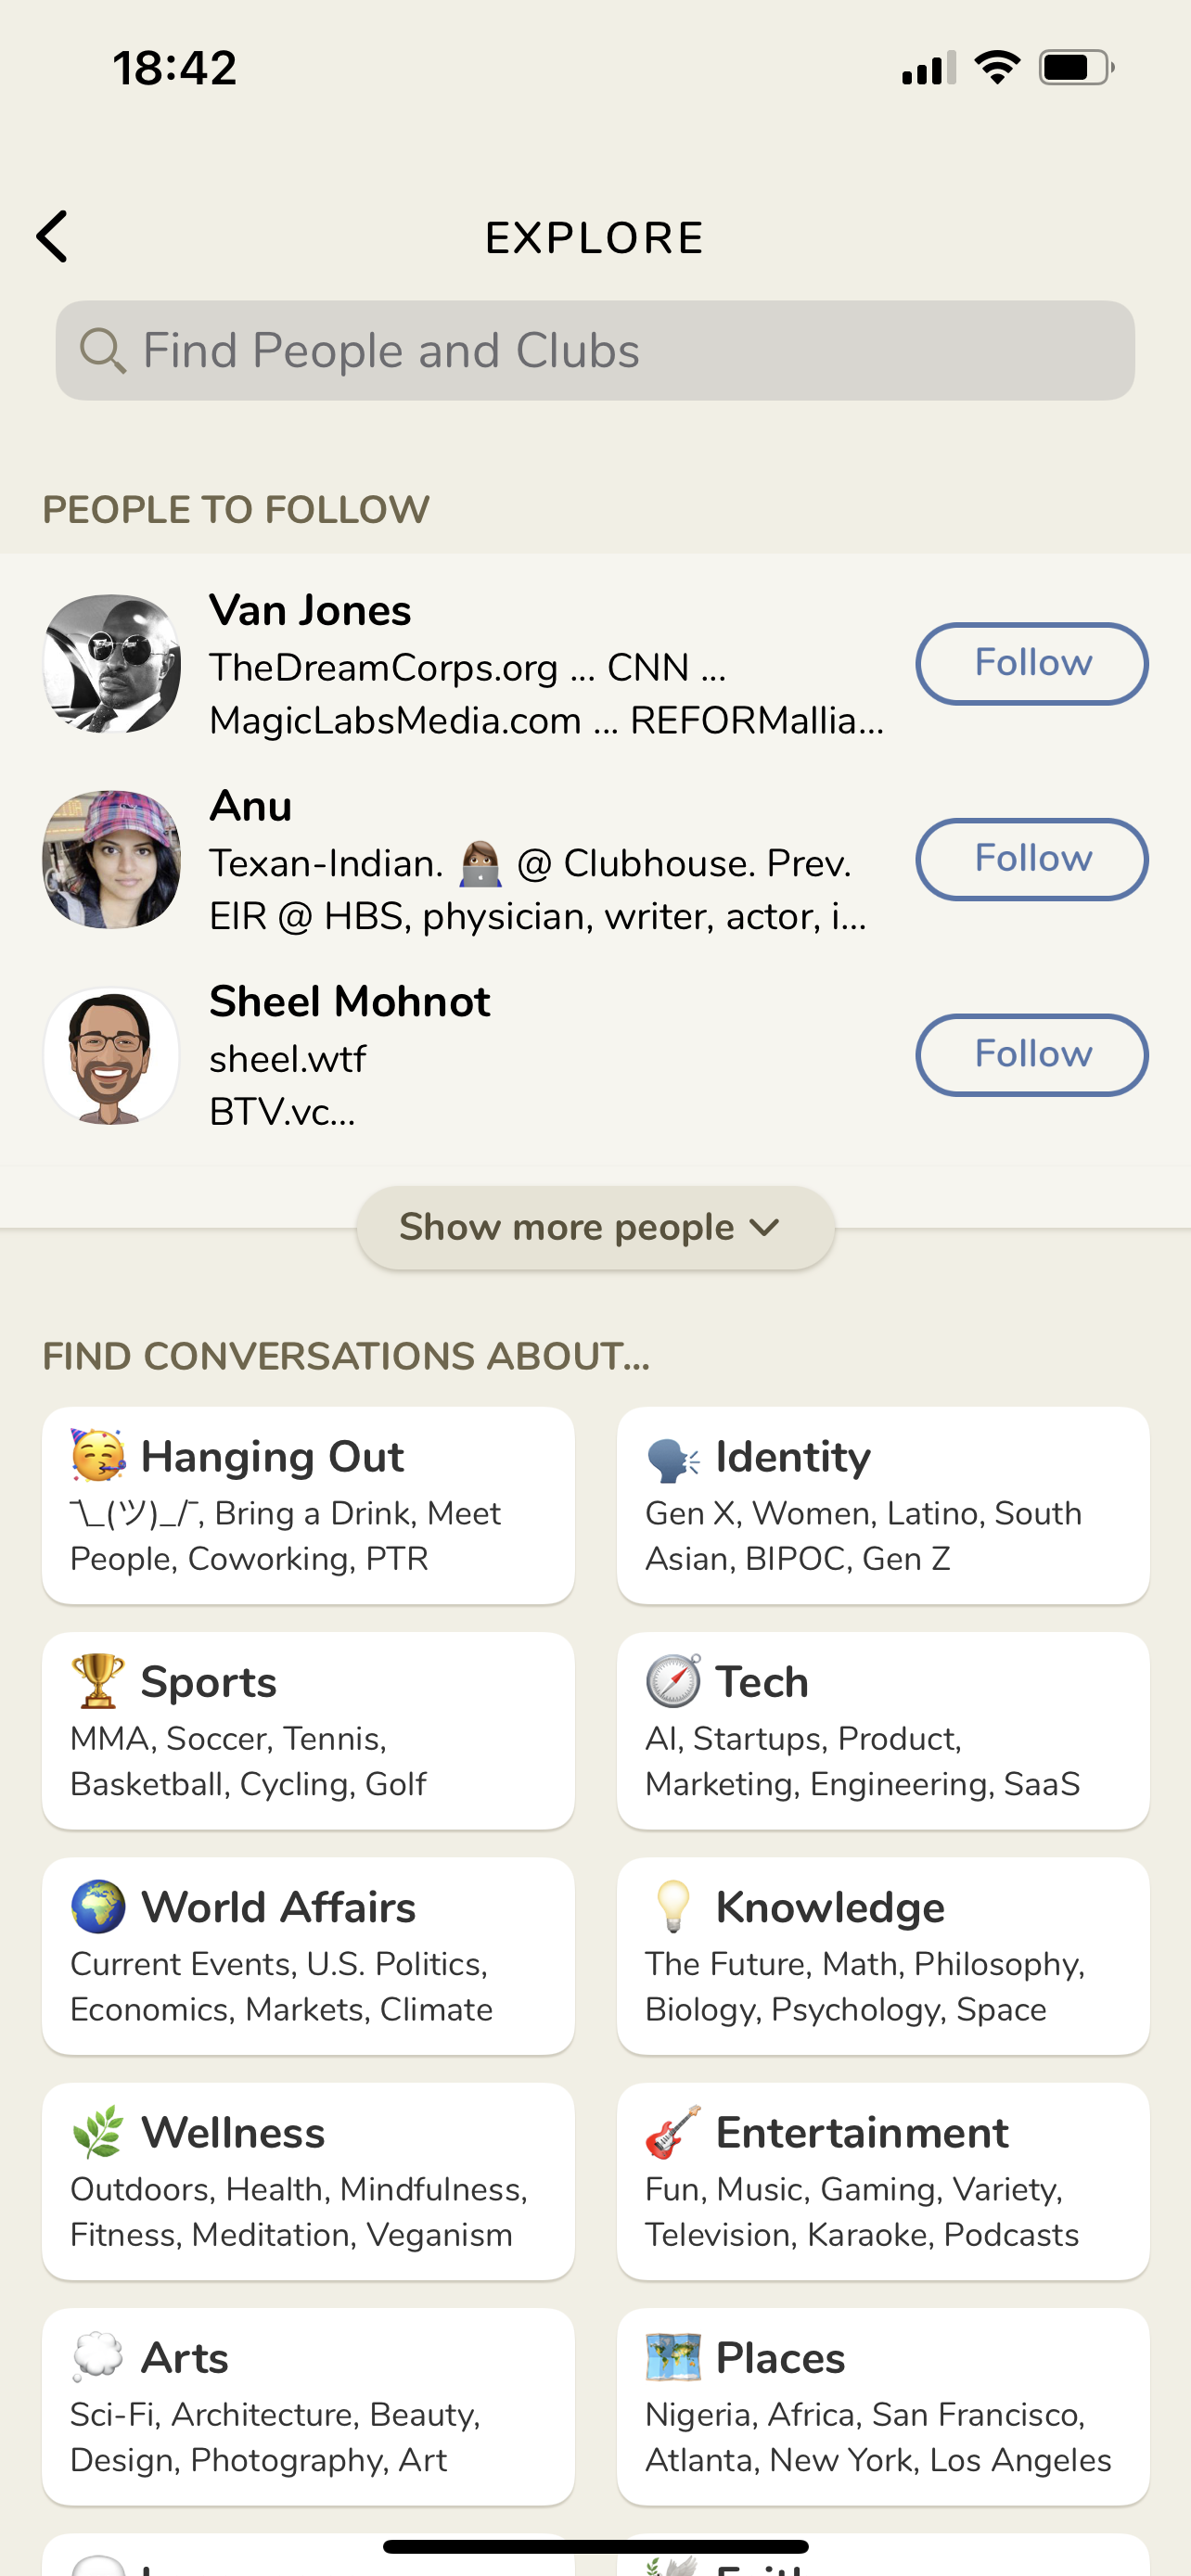
Task: Open Van Jones profile picture
Action: point(112,664)
